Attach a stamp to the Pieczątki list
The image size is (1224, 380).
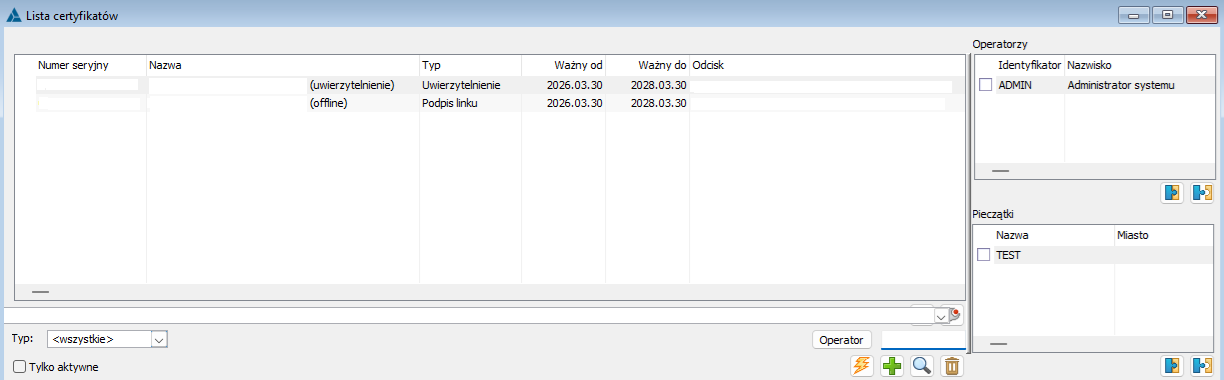pyautogui.click(x=1173, y=365)
